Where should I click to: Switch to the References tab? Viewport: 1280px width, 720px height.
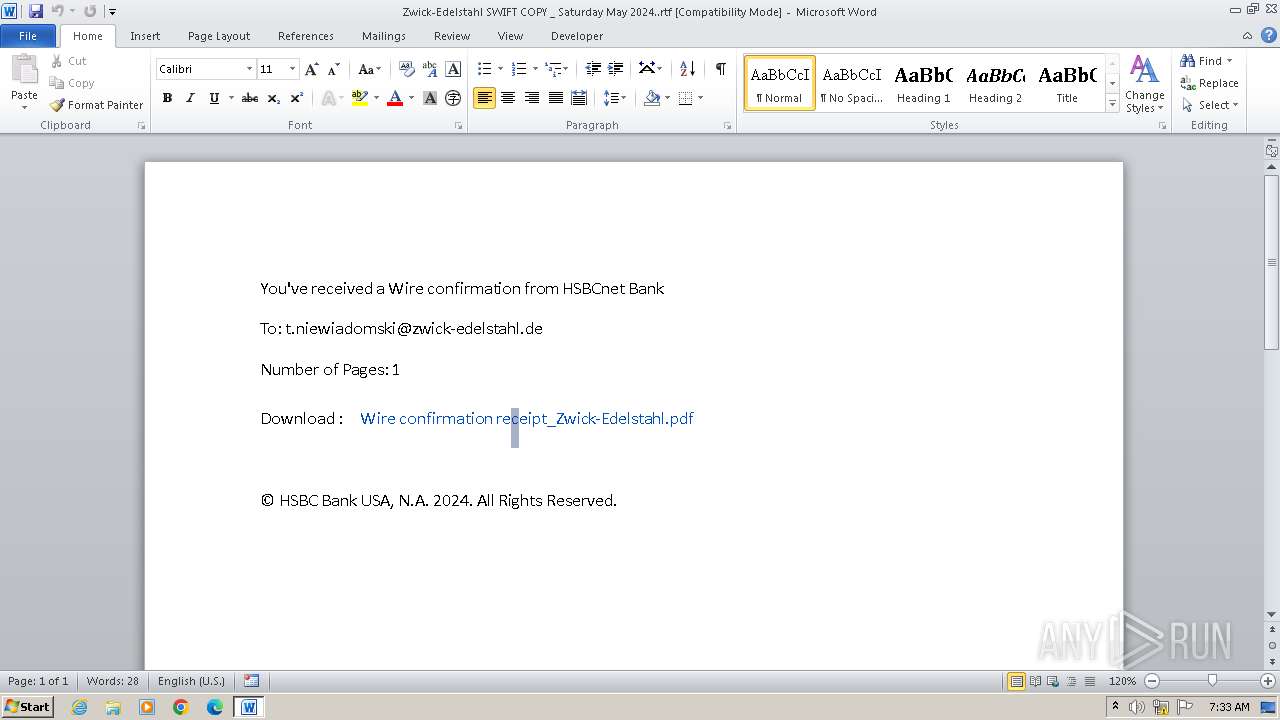306,36
